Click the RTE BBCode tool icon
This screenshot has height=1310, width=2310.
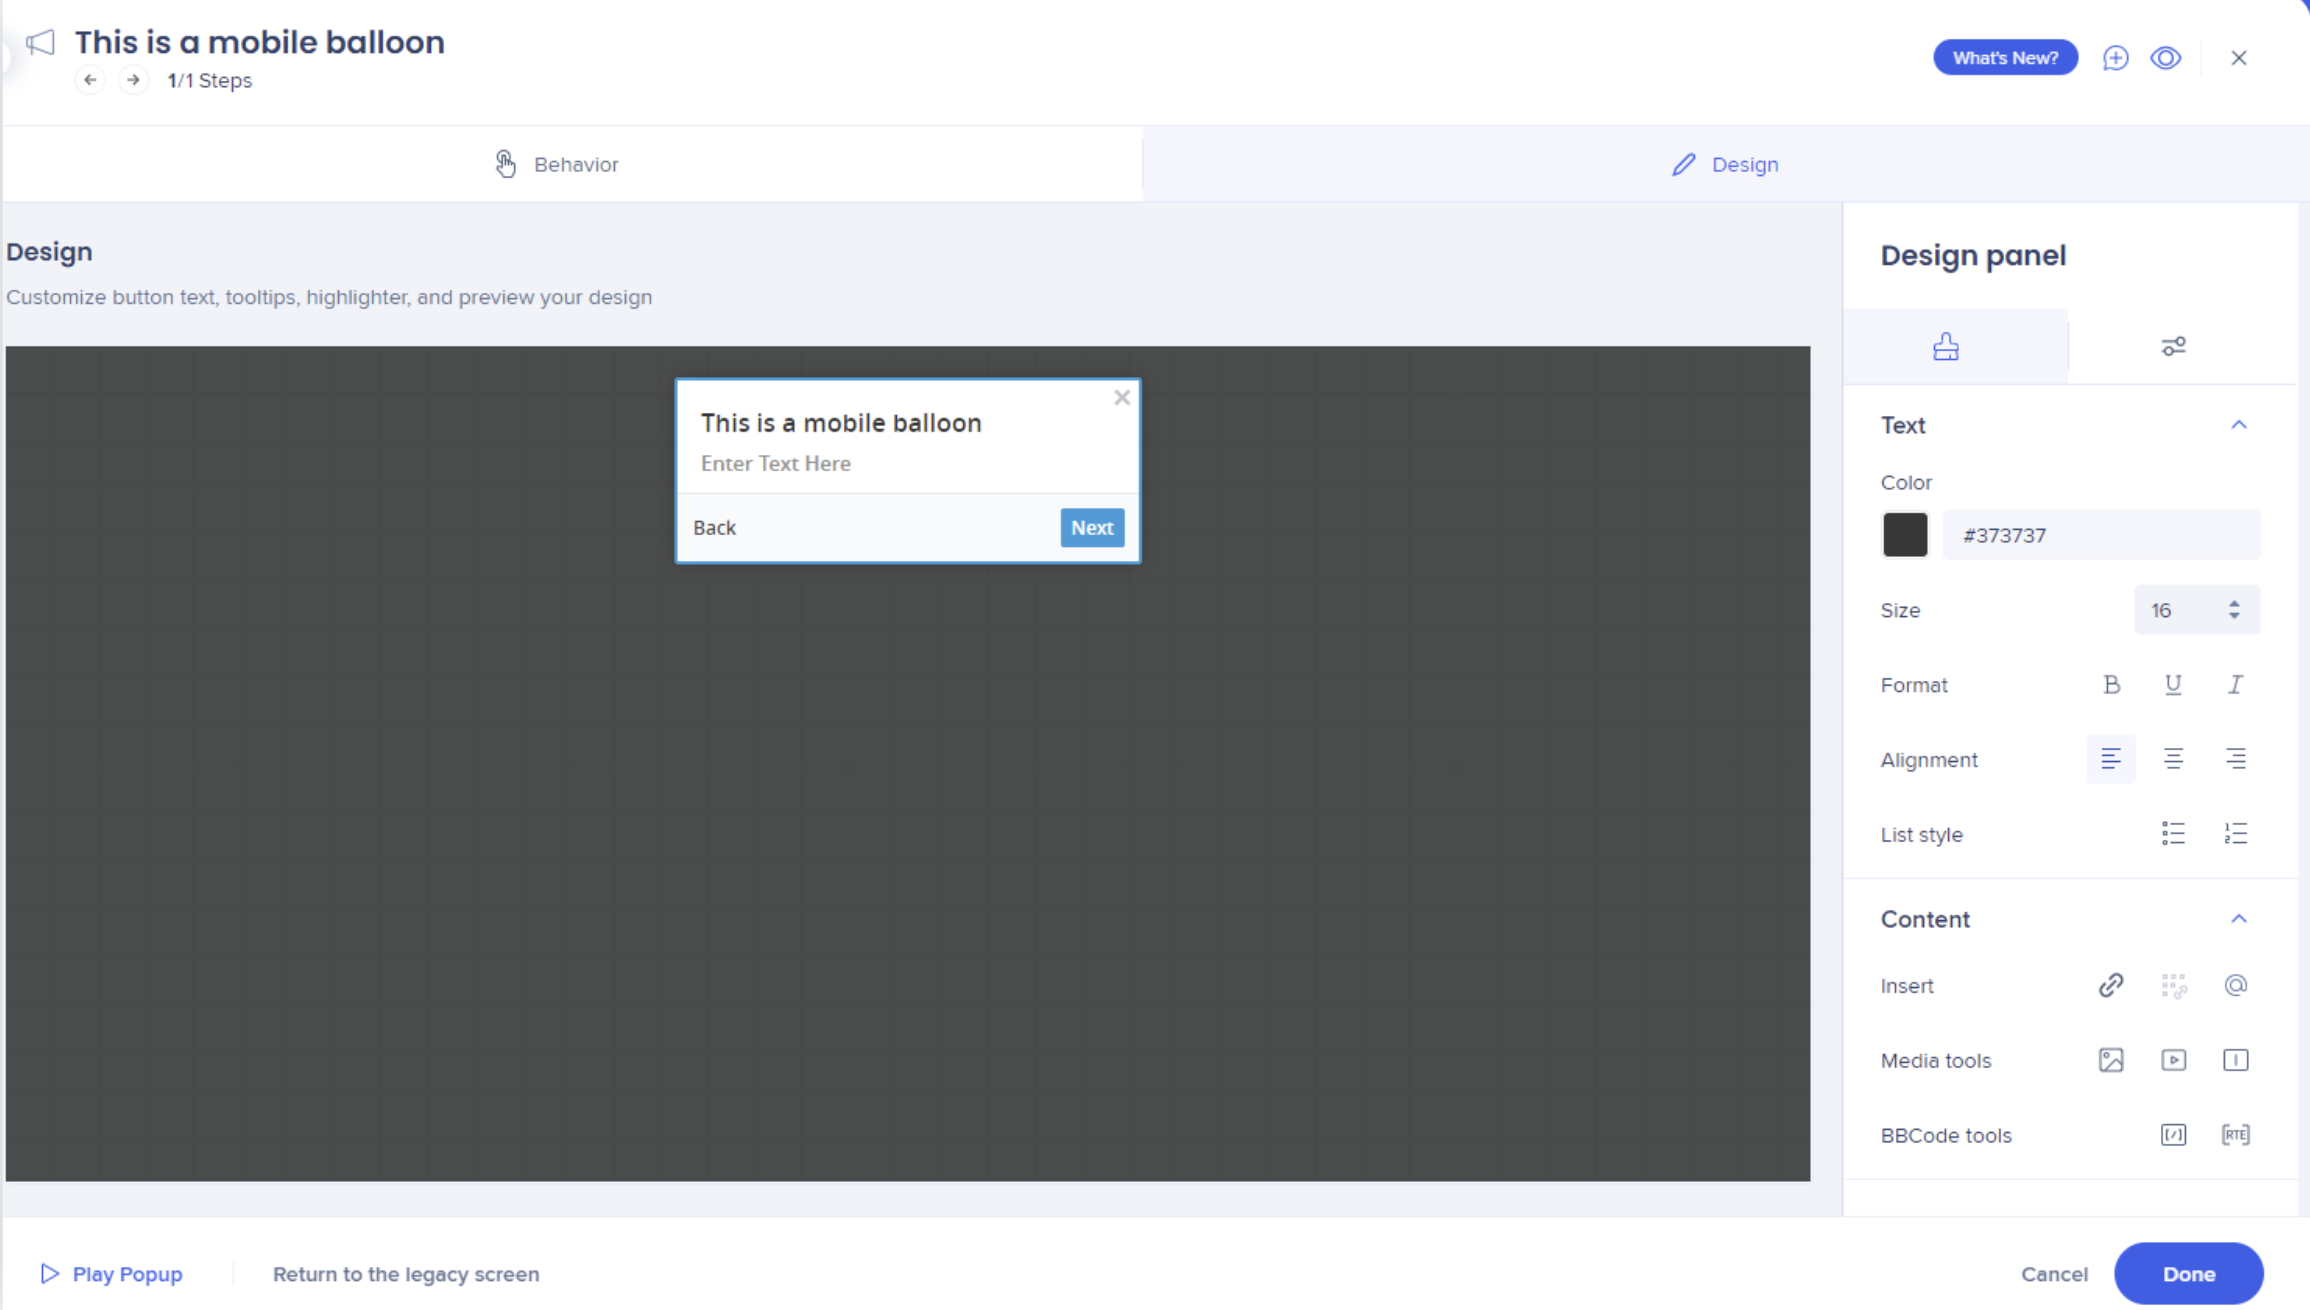coord(2236,1135)
